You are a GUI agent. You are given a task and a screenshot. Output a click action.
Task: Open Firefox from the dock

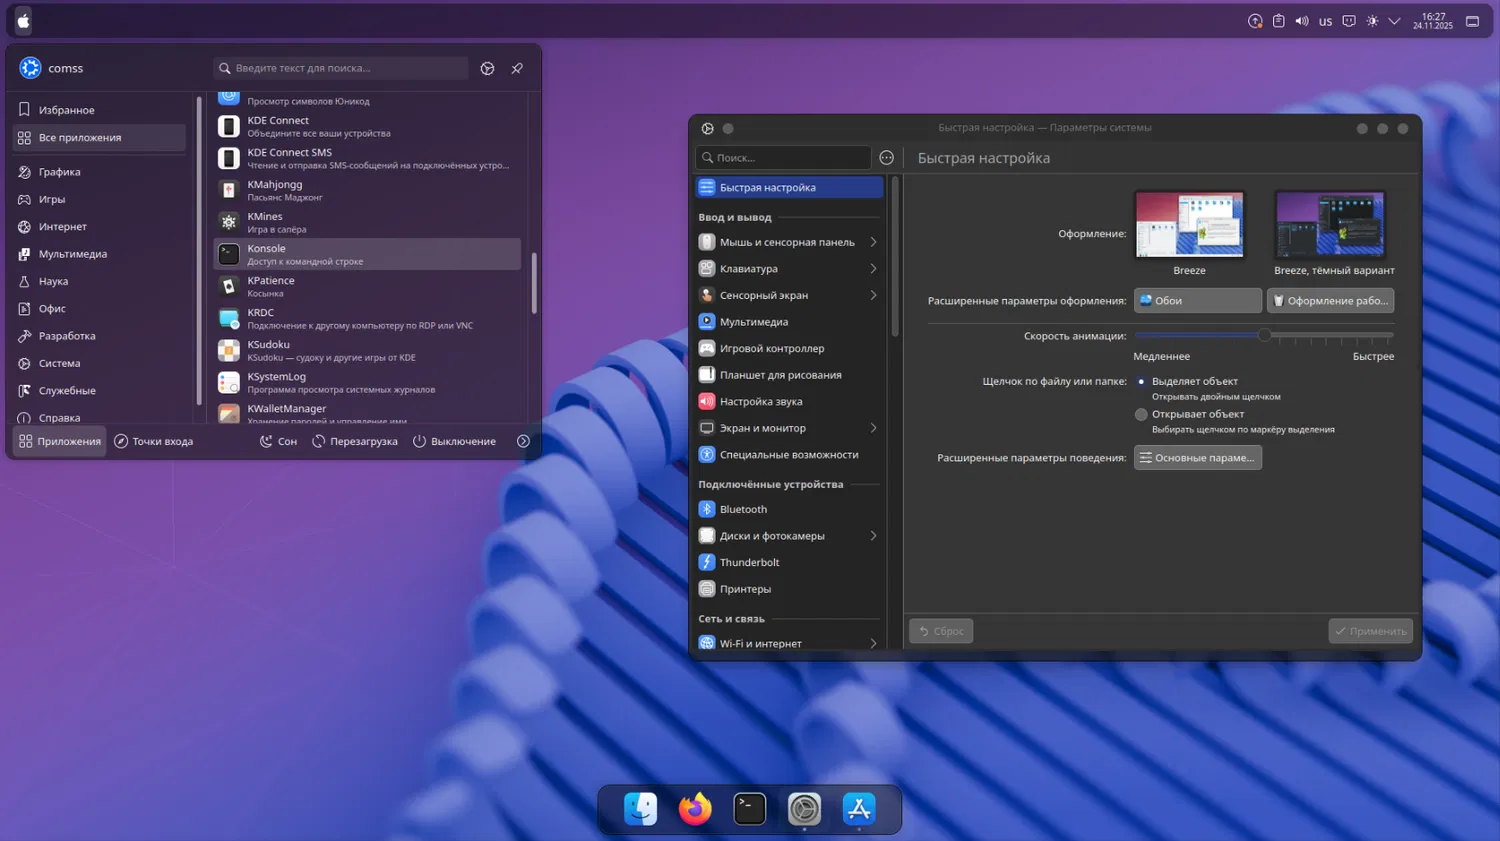pos(695,808)
